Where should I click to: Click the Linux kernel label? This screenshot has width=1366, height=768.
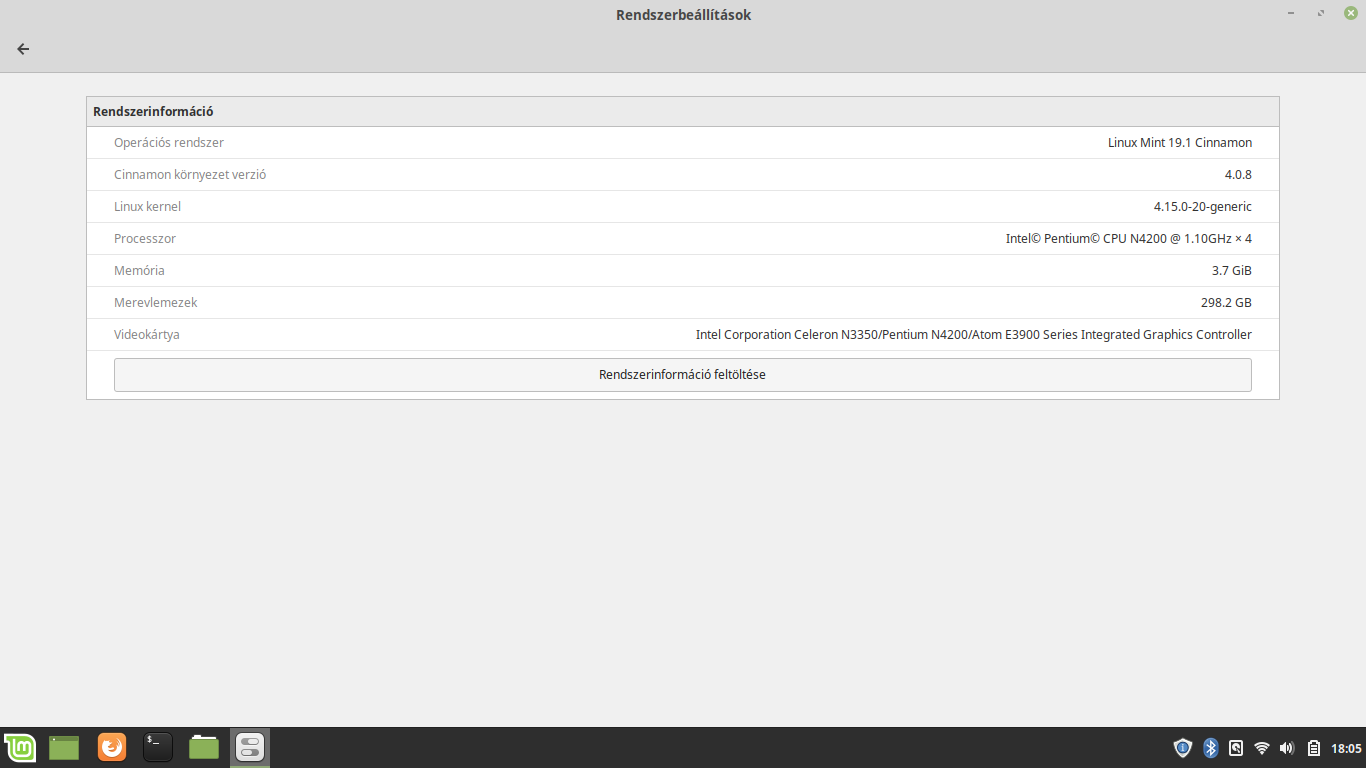[x=147, y=207]
